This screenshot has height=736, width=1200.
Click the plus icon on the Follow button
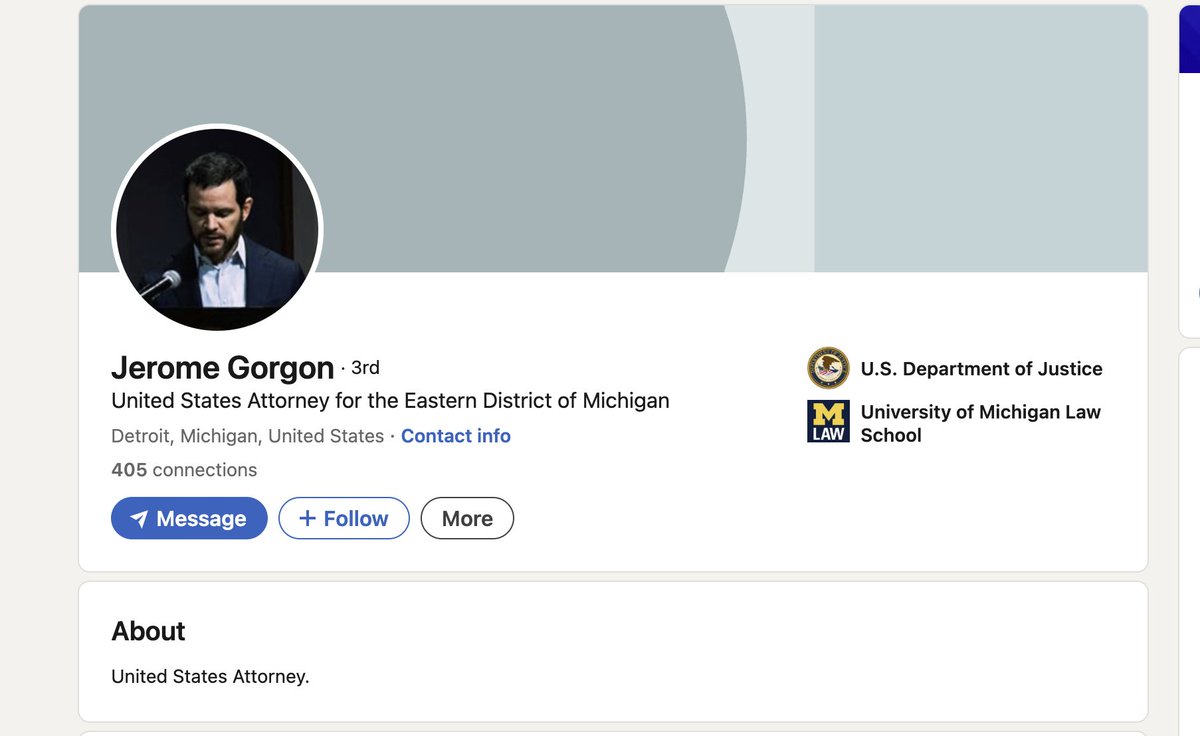tap(308, 518)
